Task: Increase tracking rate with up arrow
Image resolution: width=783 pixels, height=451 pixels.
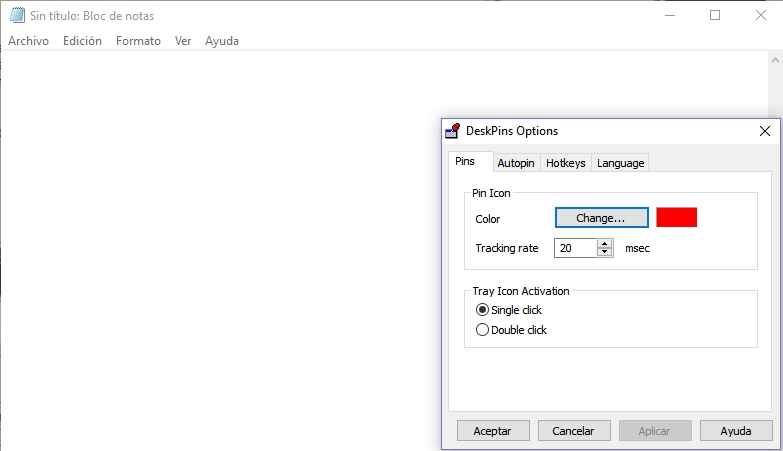Action: (605, 244)
